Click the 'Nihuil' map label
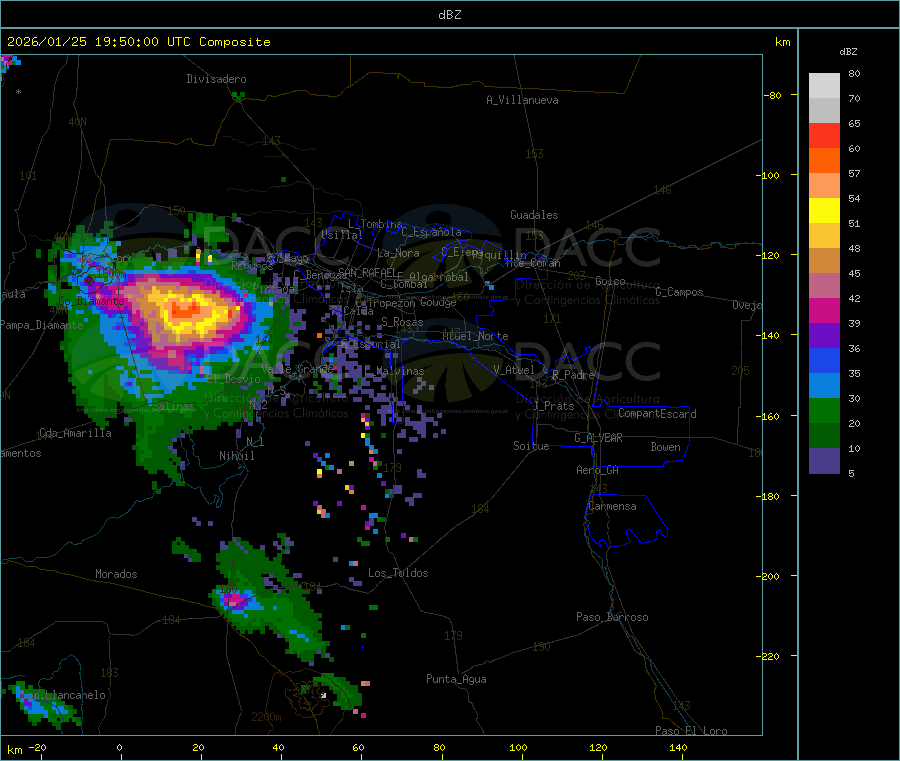The height and width of the screenshot is (761, 900). (237, 456)
